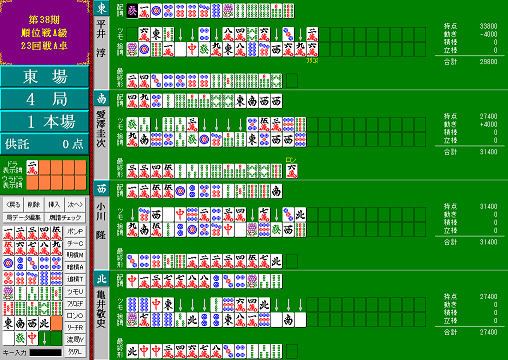Select the tsumogiri down-arrow tile in palette

[44, 338]
